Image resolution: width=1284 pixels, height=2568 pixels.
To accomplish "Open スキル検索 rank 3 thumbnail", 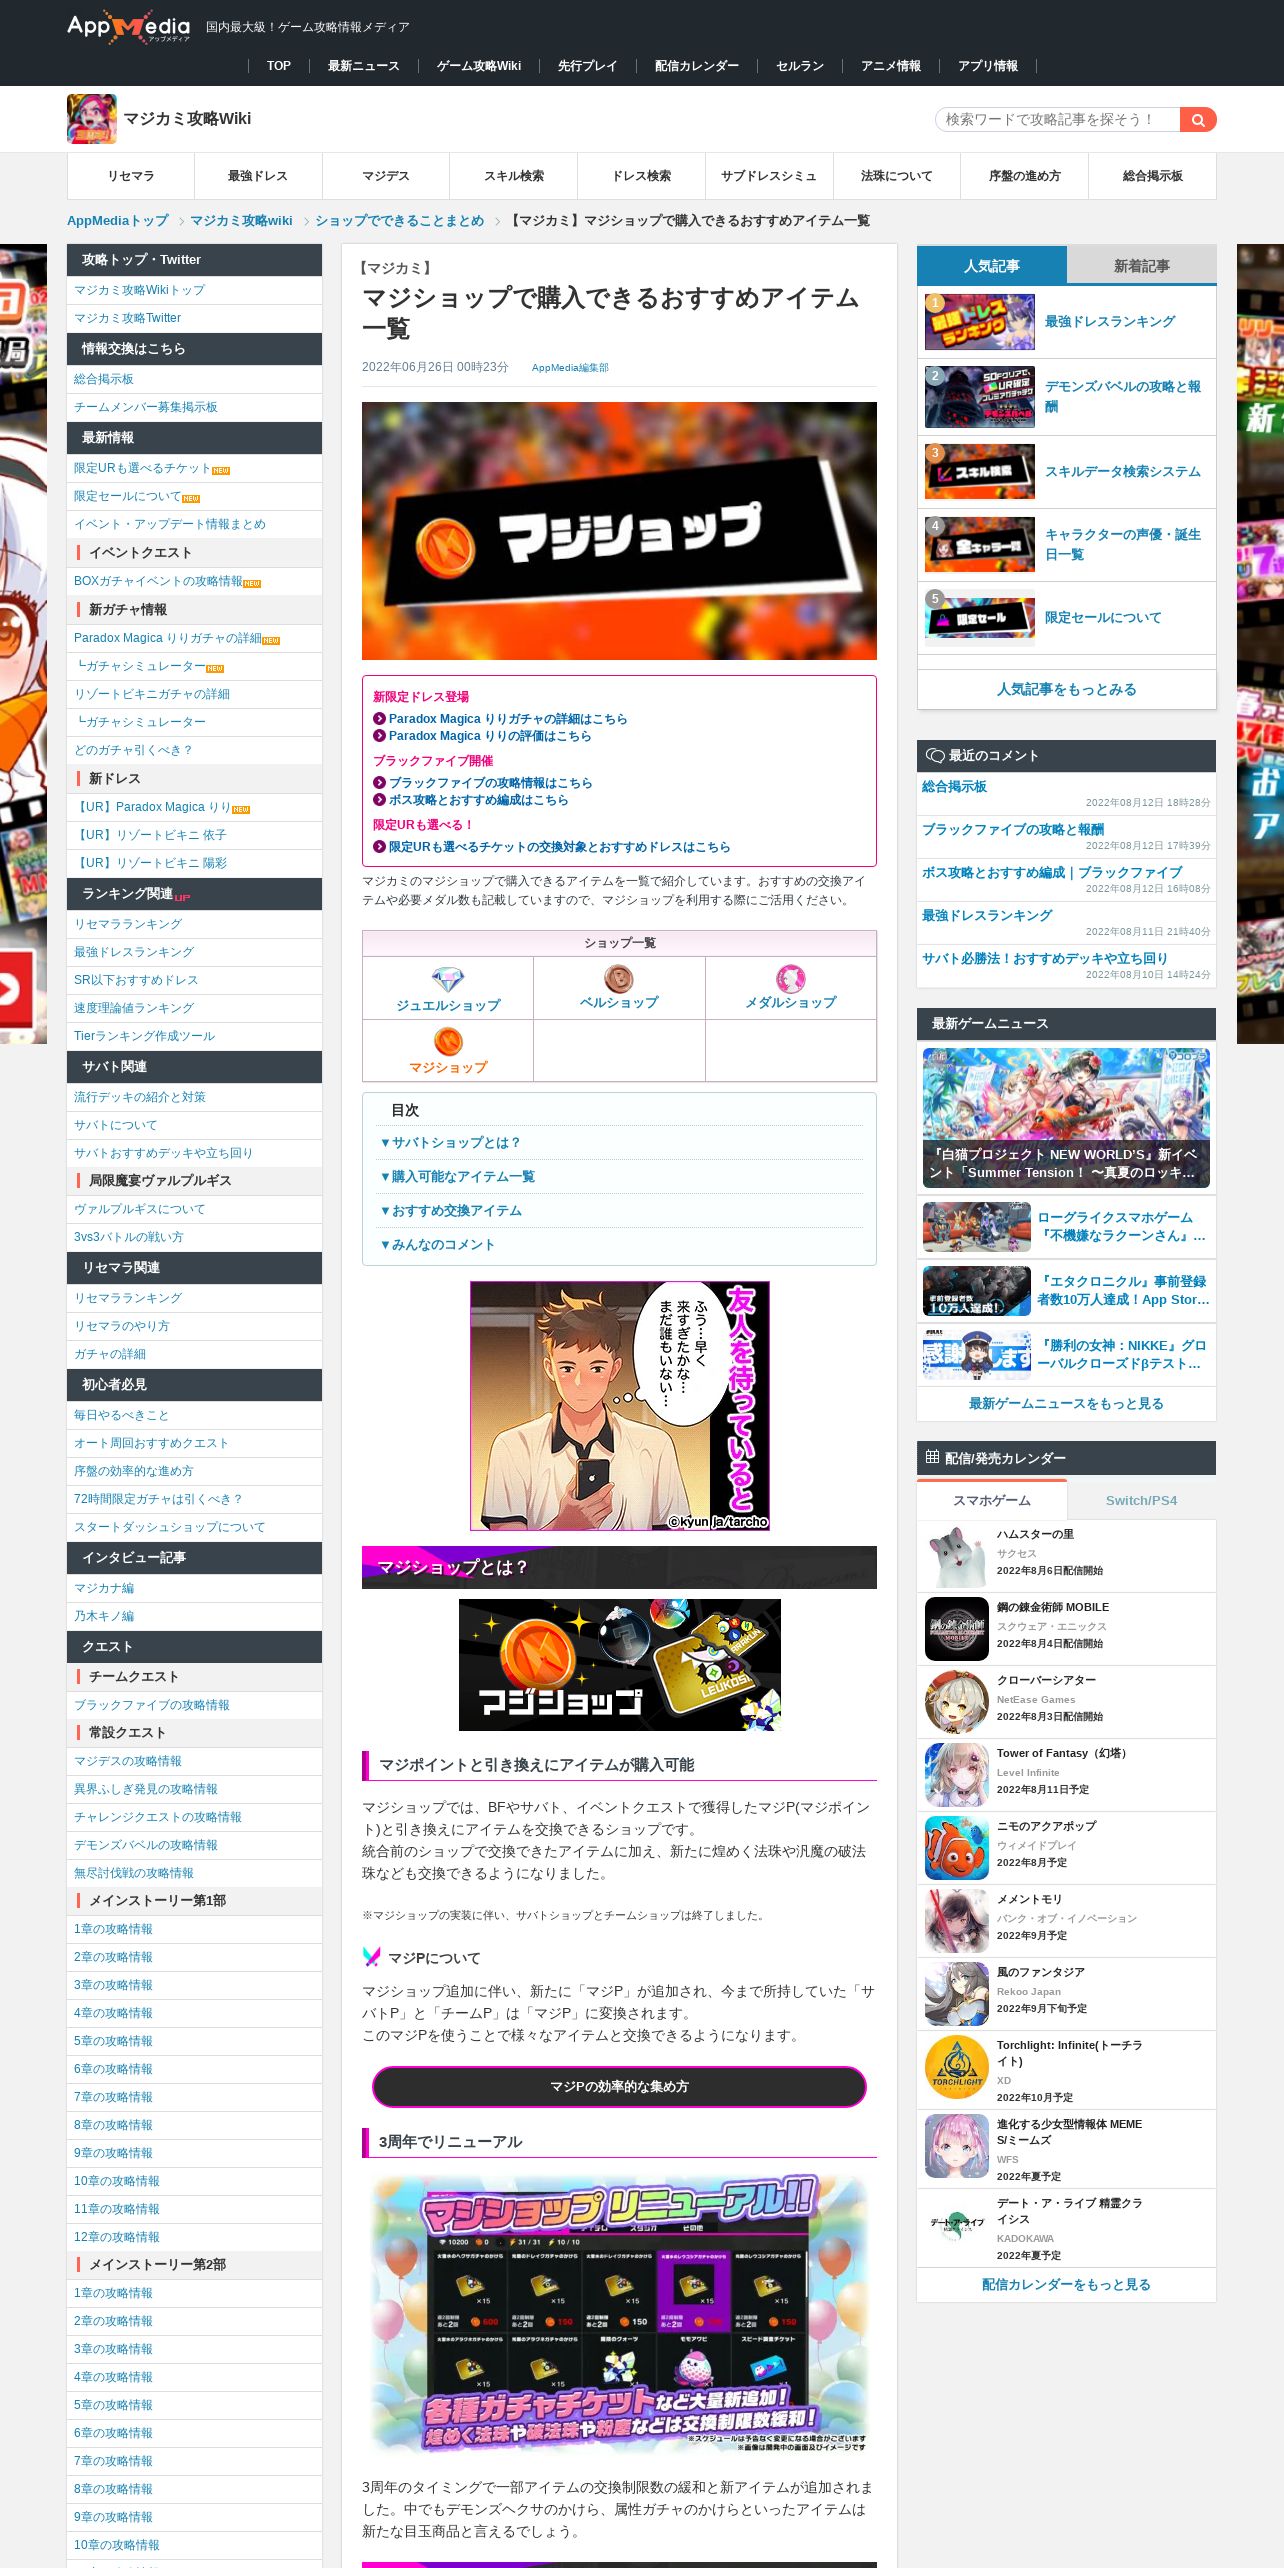I will (x=980, y=472).
